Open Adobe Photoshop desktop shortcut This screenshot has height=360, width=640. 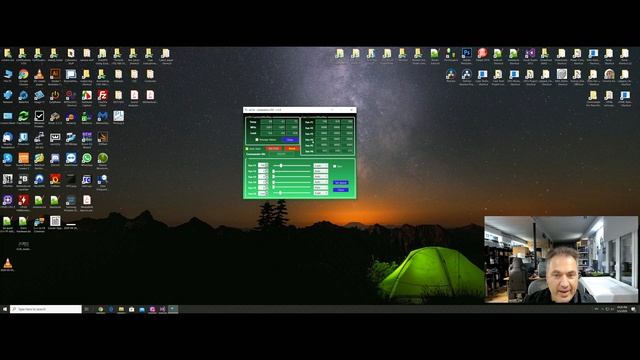[467, 53]
